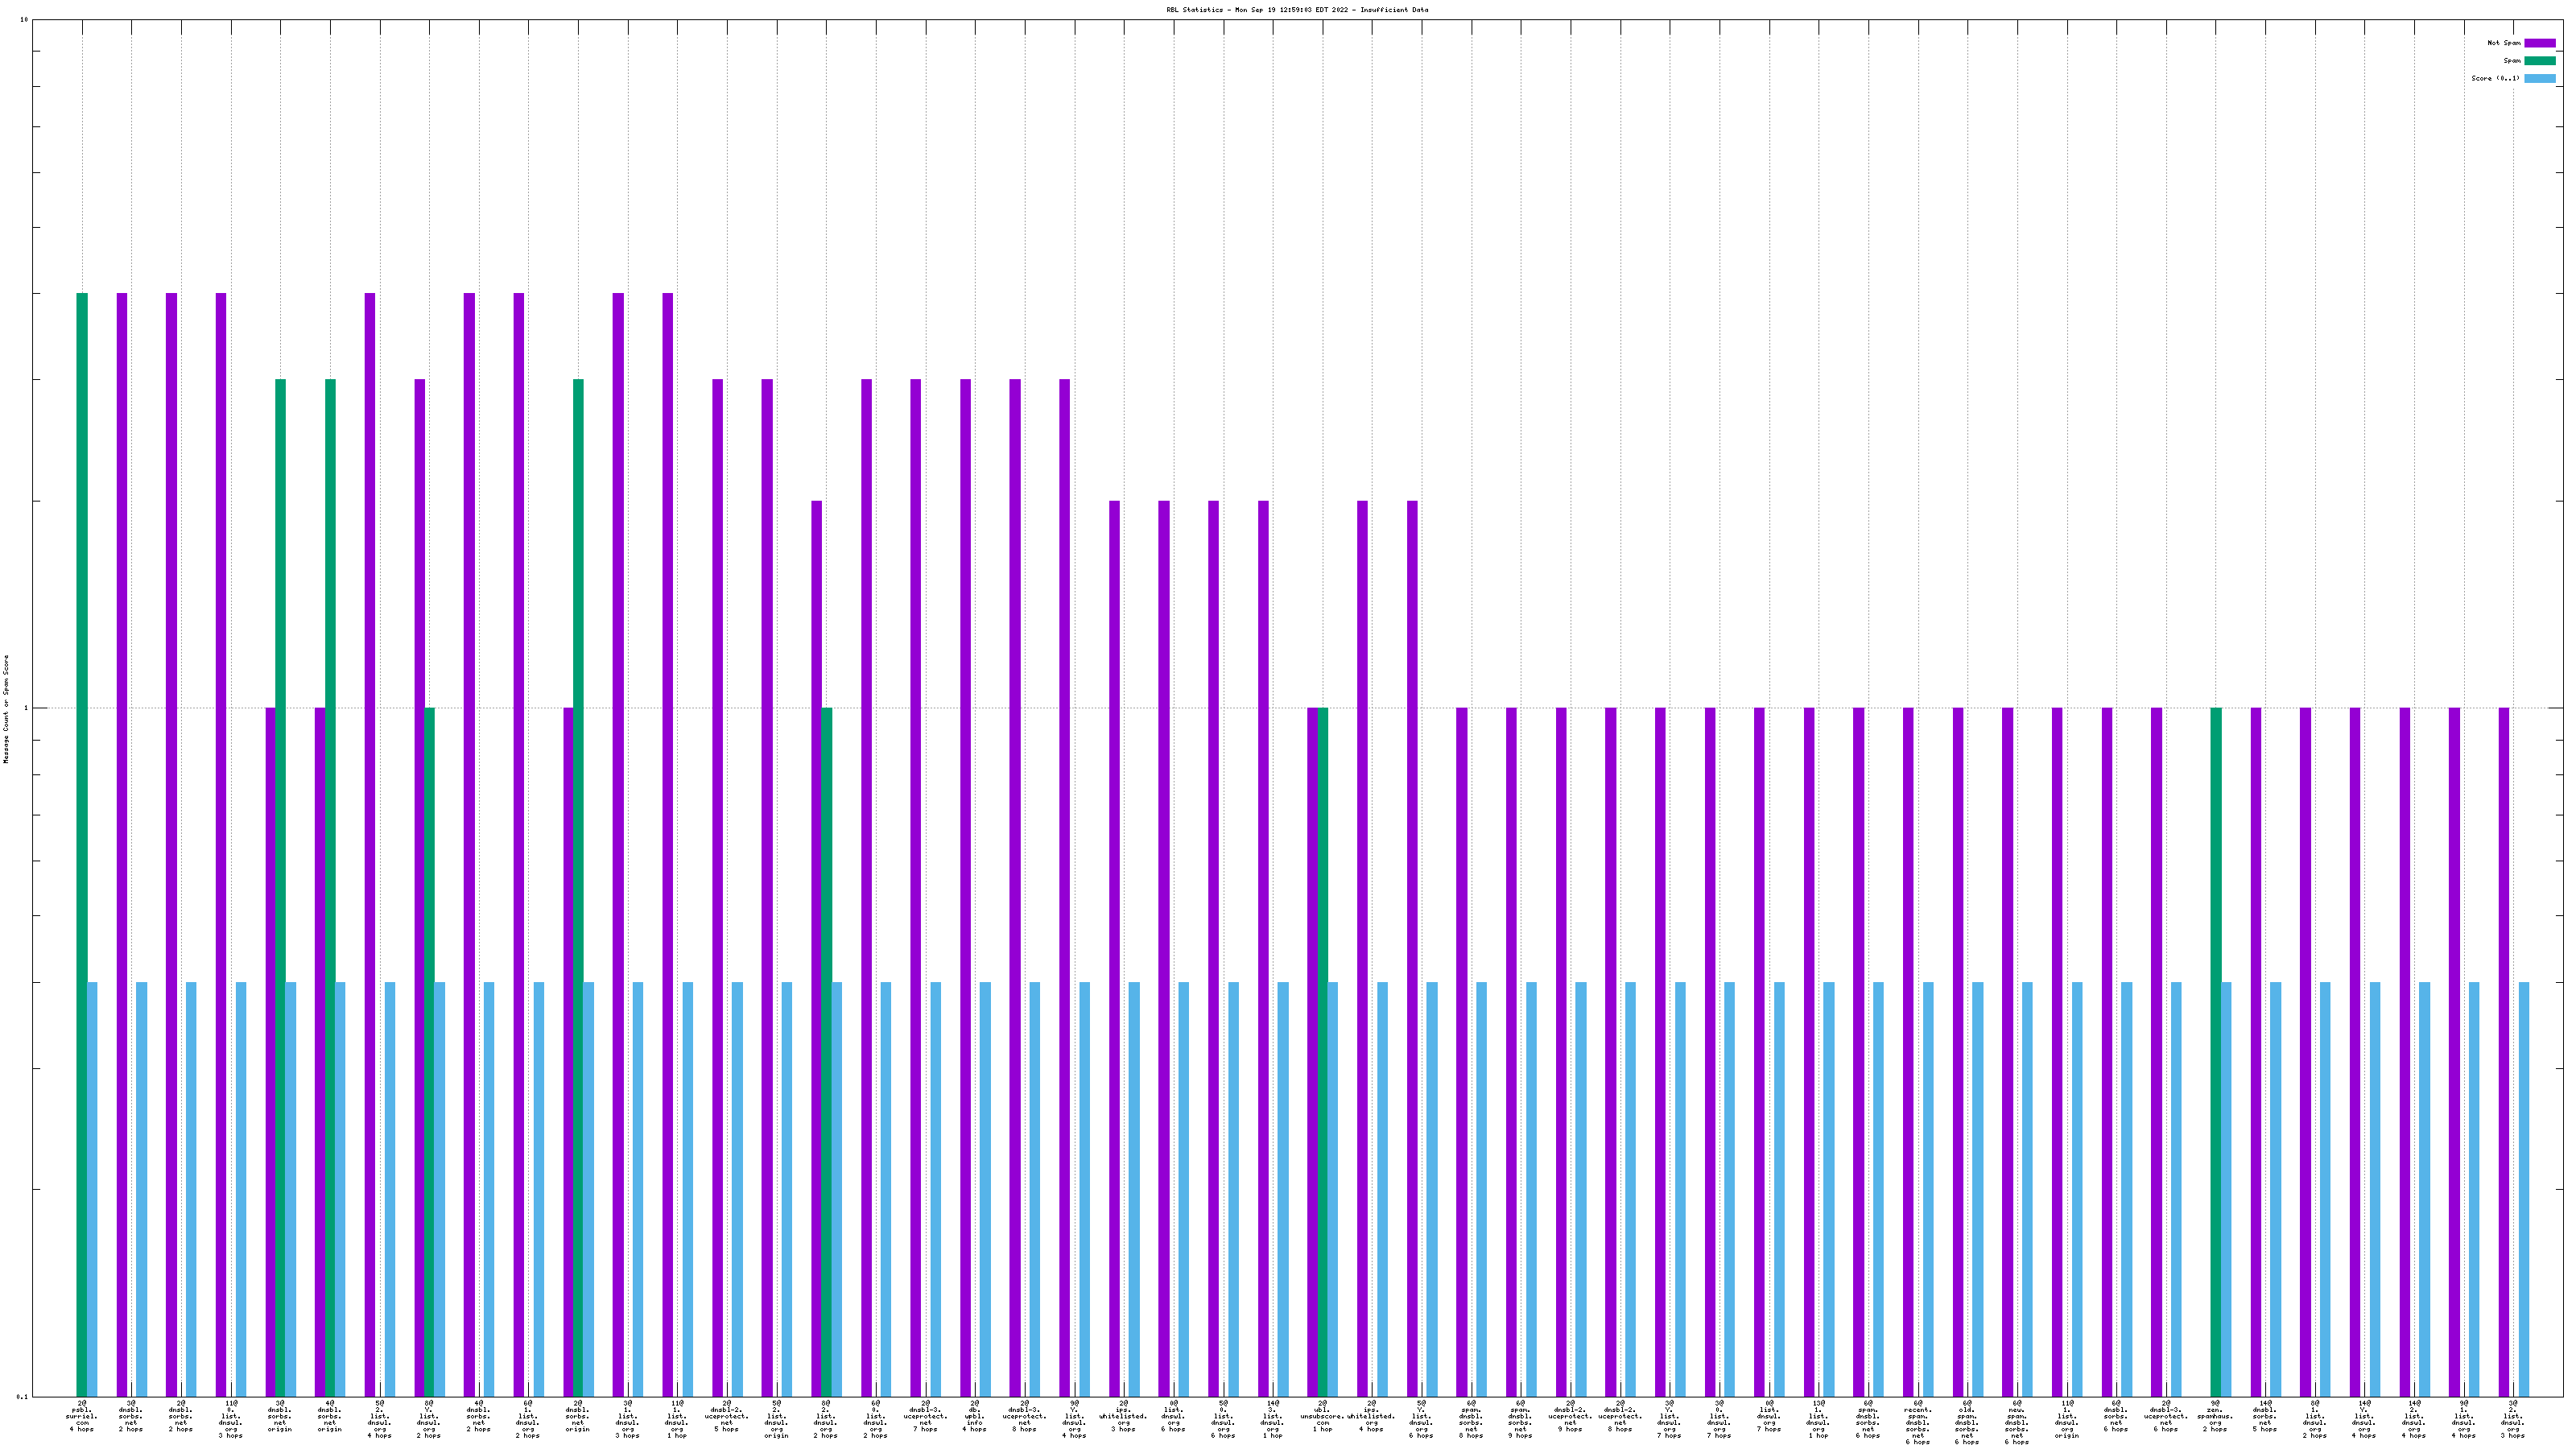Image resolution: width=2576 pixels, height=1449 pixels.
Task: Click the dnsbl-3.uceprotect.net 7 hops label
Action: (x=925, y=1416)
